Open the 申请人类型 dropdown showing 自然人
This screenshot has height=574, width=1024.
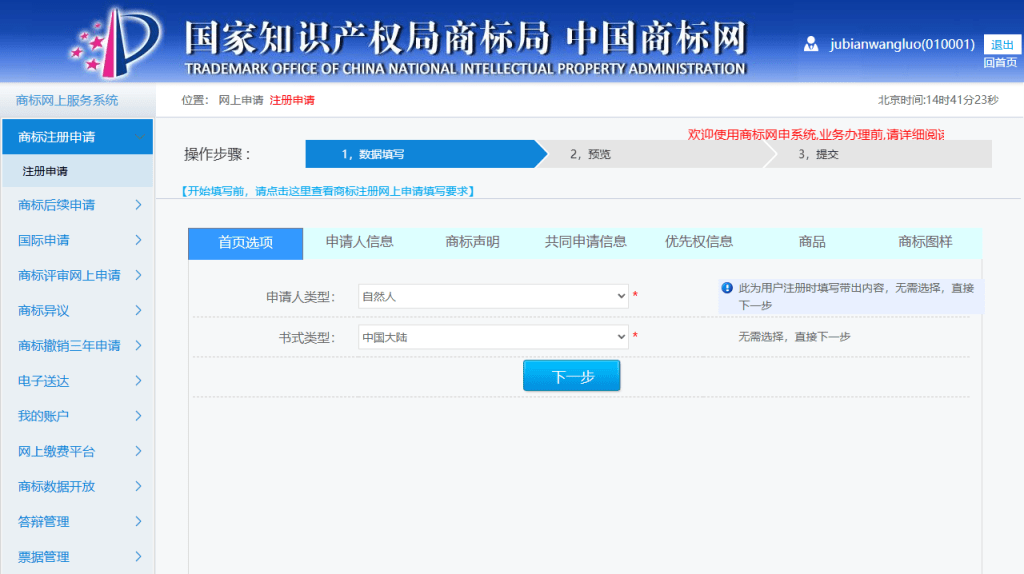(493, 296)
